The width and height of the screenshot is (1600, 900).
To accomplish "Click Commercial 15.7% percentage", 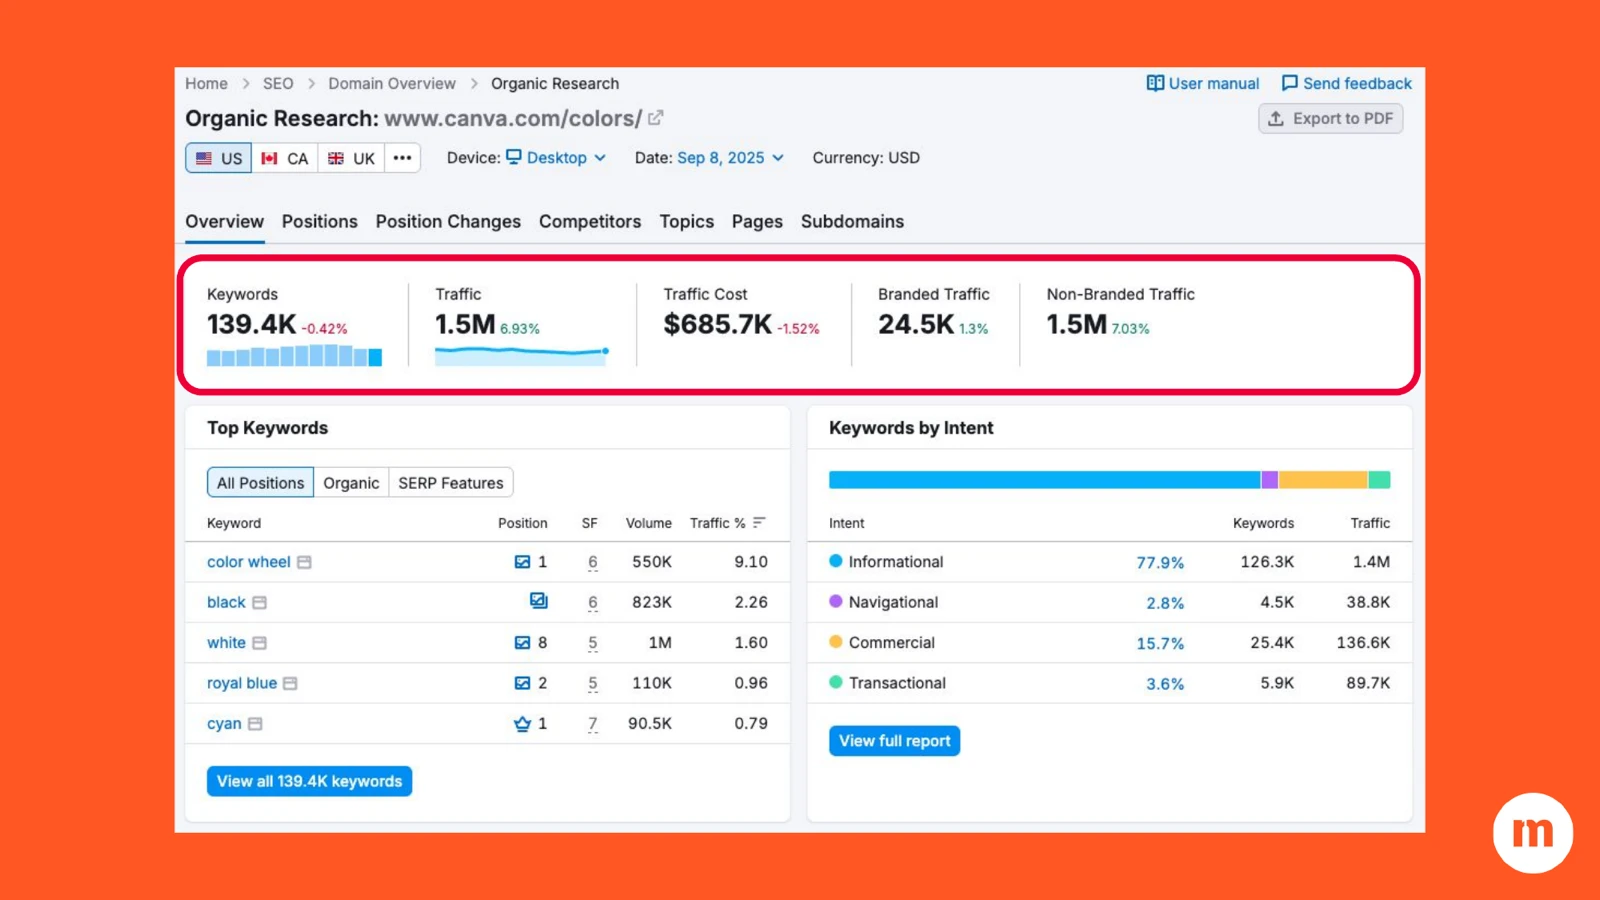I will (x=1160, y=644).
